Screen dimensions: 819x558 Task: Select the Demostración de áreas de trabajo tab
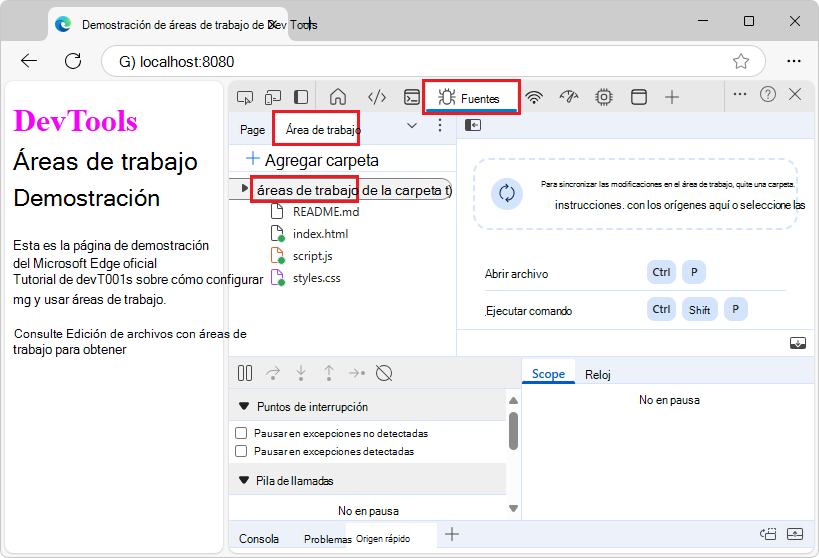pyautogui.click(x=167, y=25)
